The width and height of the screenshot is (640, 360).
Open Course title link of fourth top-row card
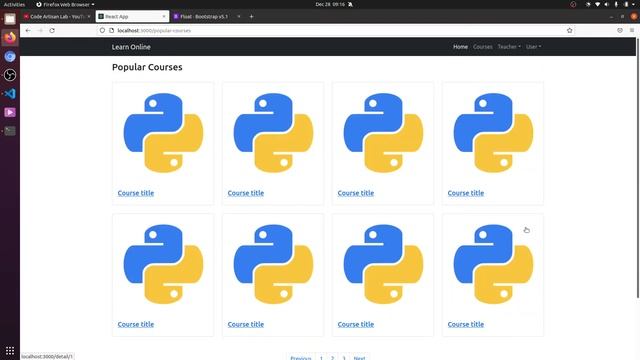(466, 193)
